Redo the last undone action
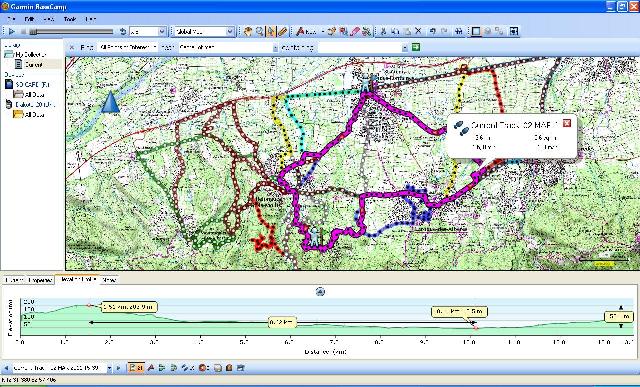 pyautogui.click(x=445, y=31)
